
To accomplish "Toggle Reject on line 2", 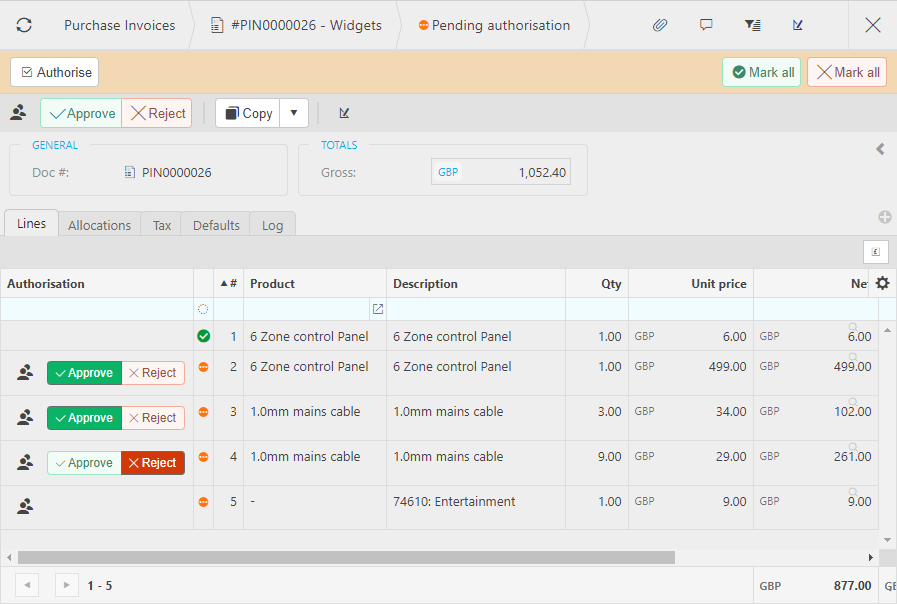I will tap(153, 373).
